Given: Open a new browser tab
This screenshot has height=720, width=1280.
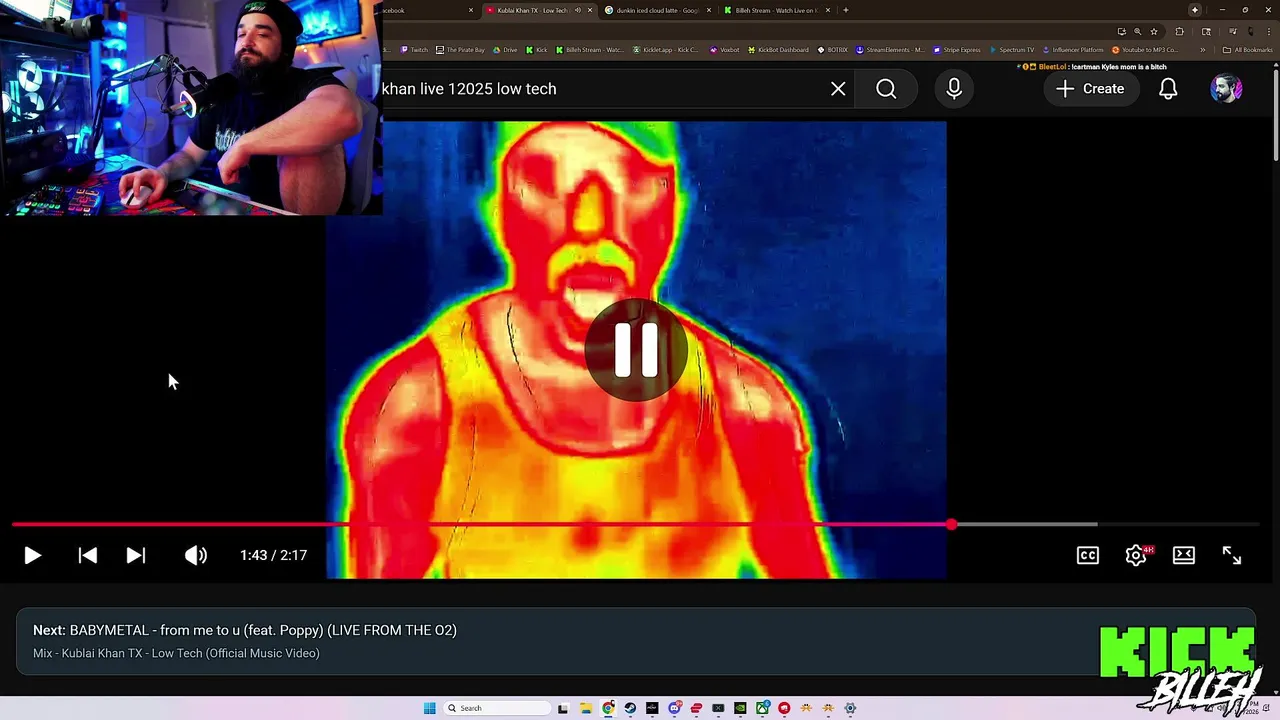Looking at the screenshot, I should 846,10.
